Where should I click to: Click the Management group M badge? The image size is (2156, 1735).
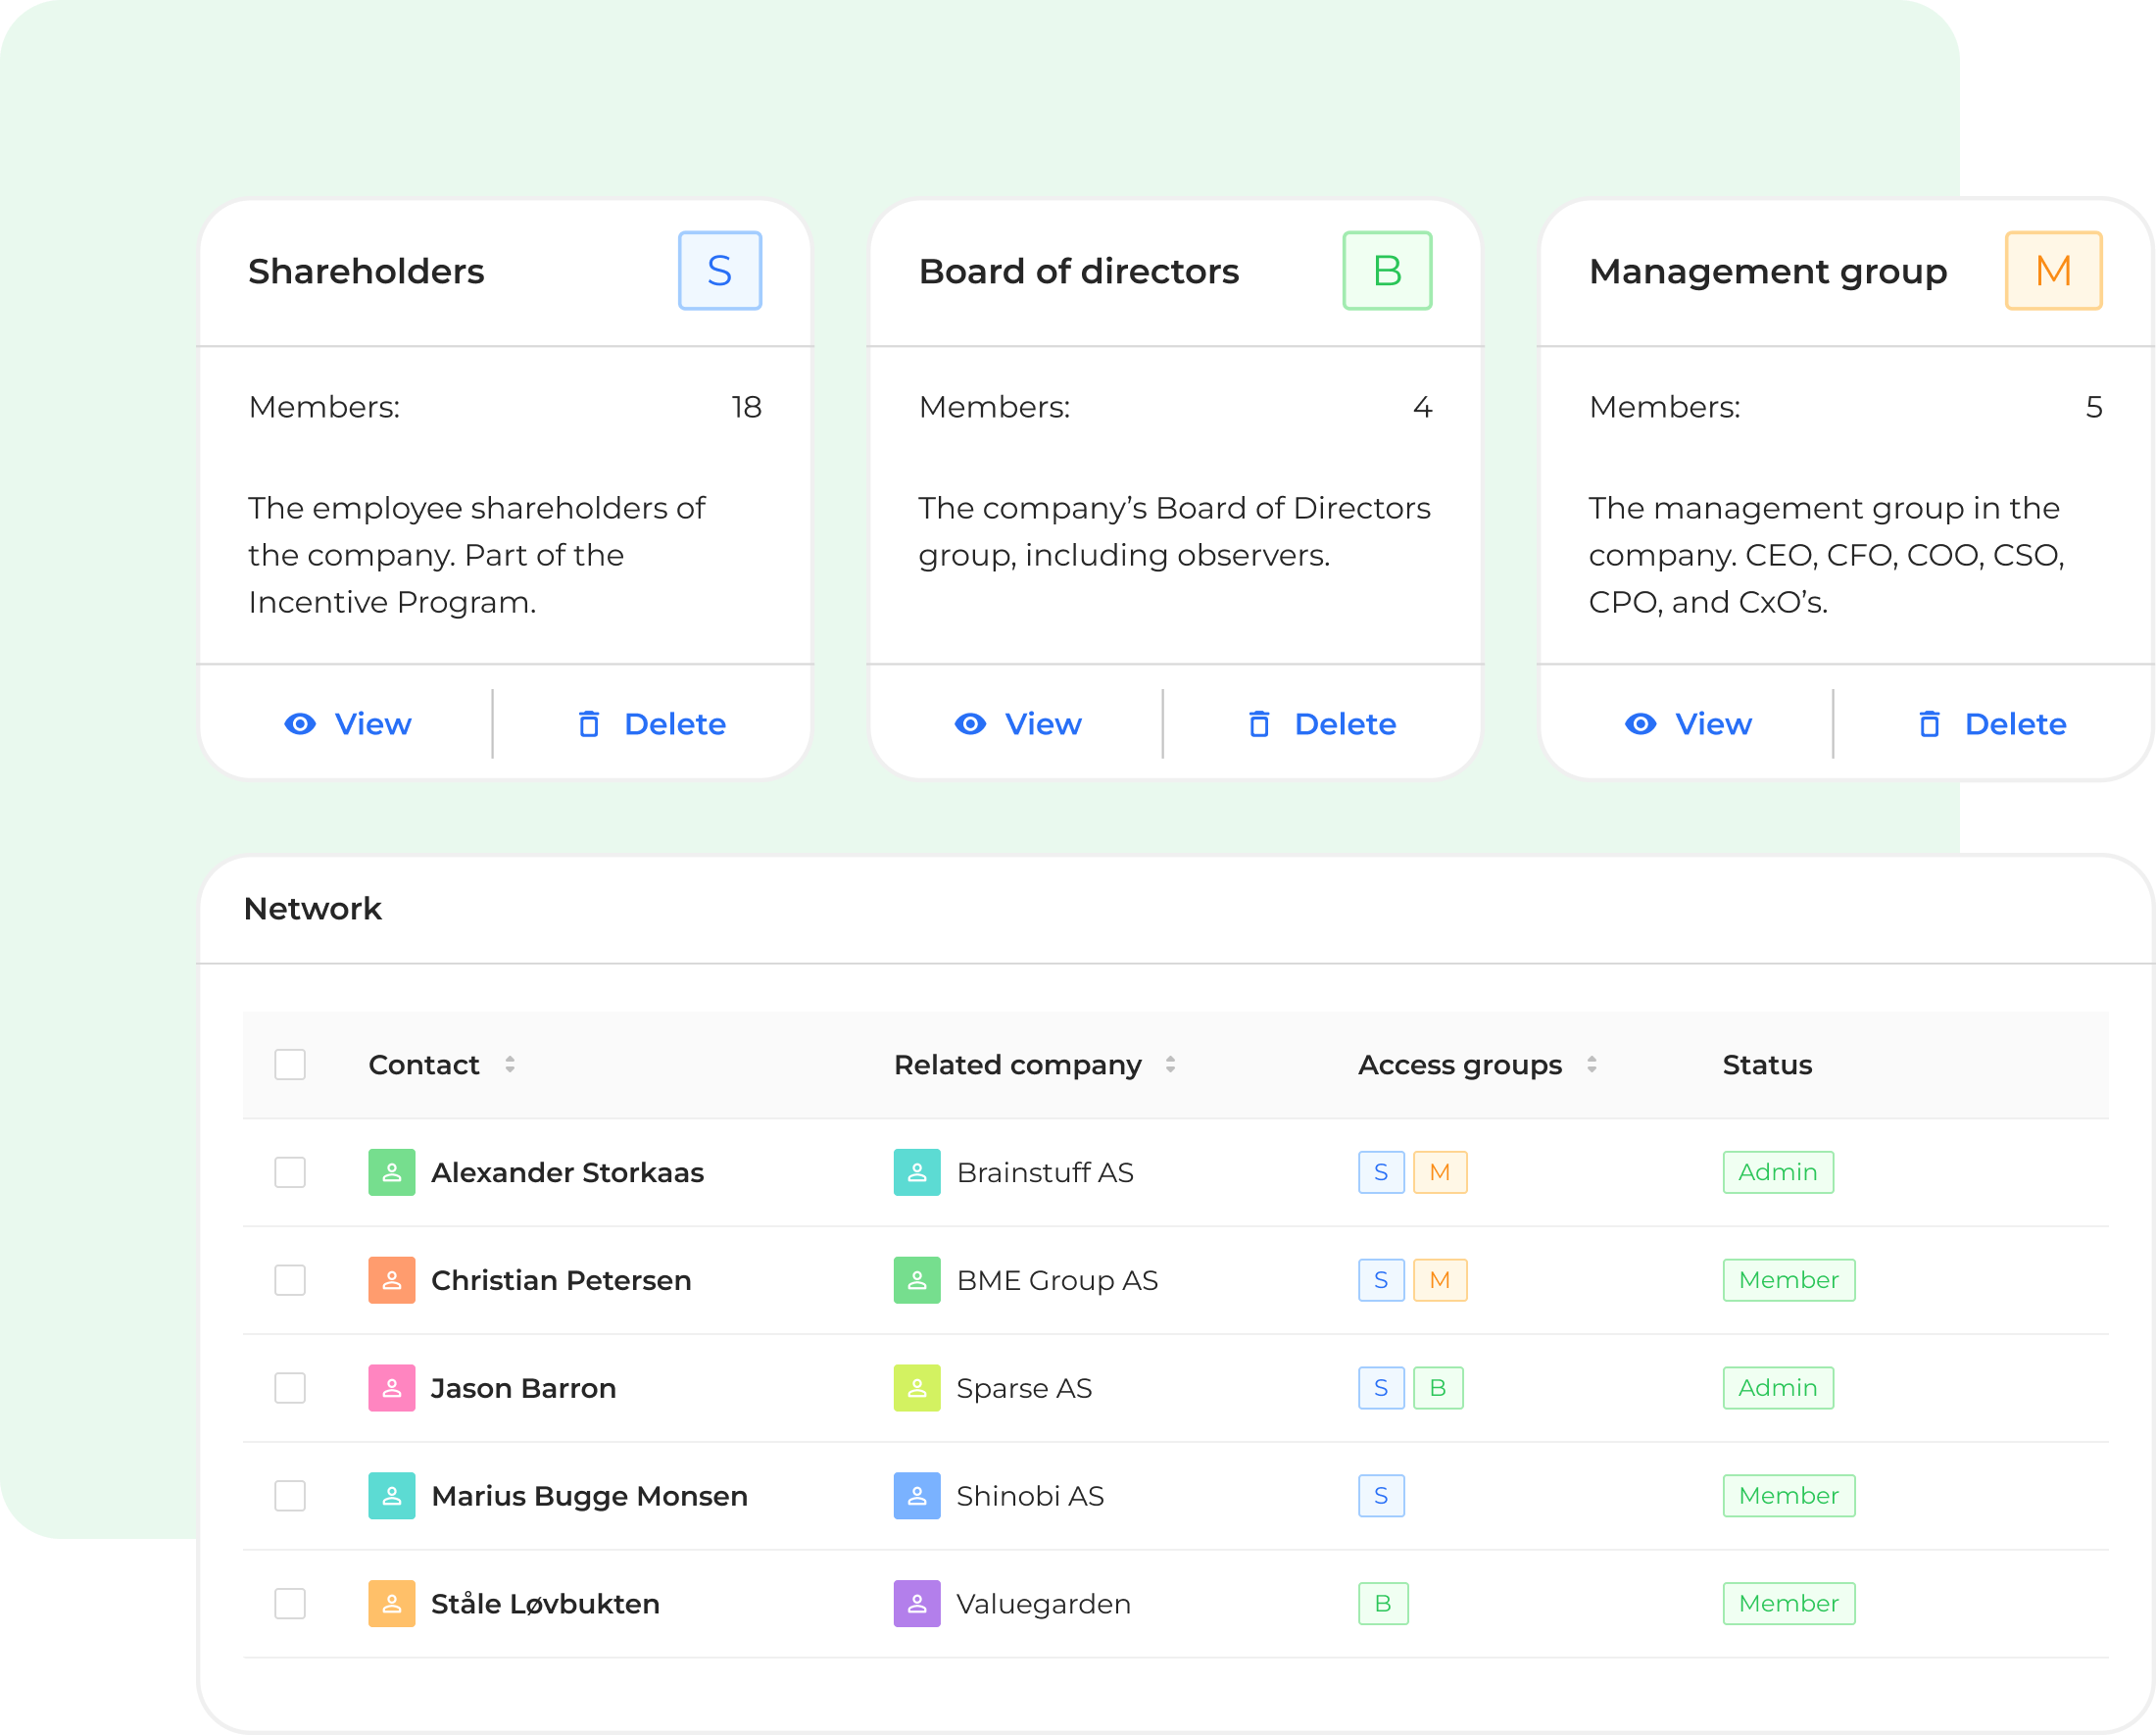(2052, 271)
